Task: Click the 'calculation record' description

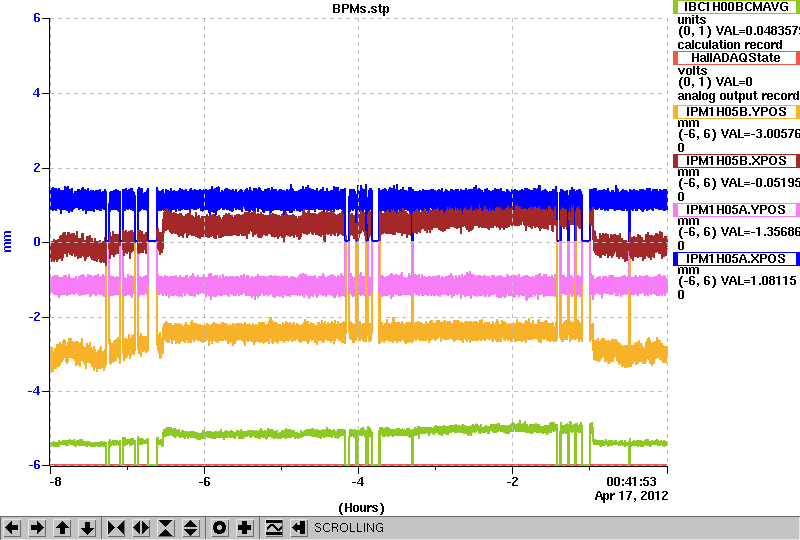Action: [730, 45]
